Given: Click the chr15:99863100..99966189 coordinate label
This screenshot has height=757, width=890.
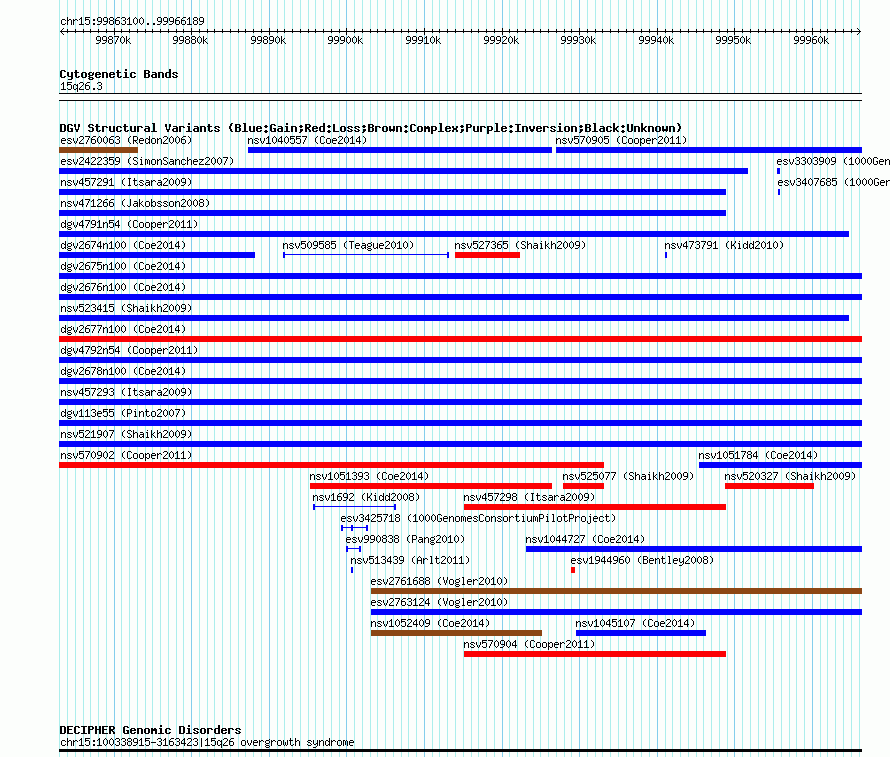Looking at the screenshot, I should [132, 21].
